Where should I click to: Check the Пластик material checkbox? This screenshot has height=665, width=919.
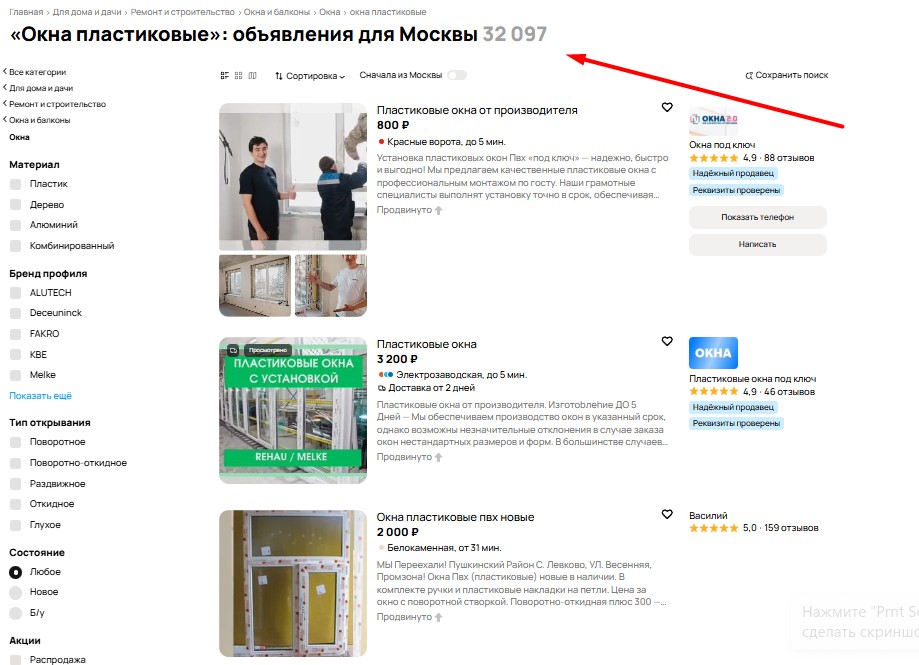[16, 184]
